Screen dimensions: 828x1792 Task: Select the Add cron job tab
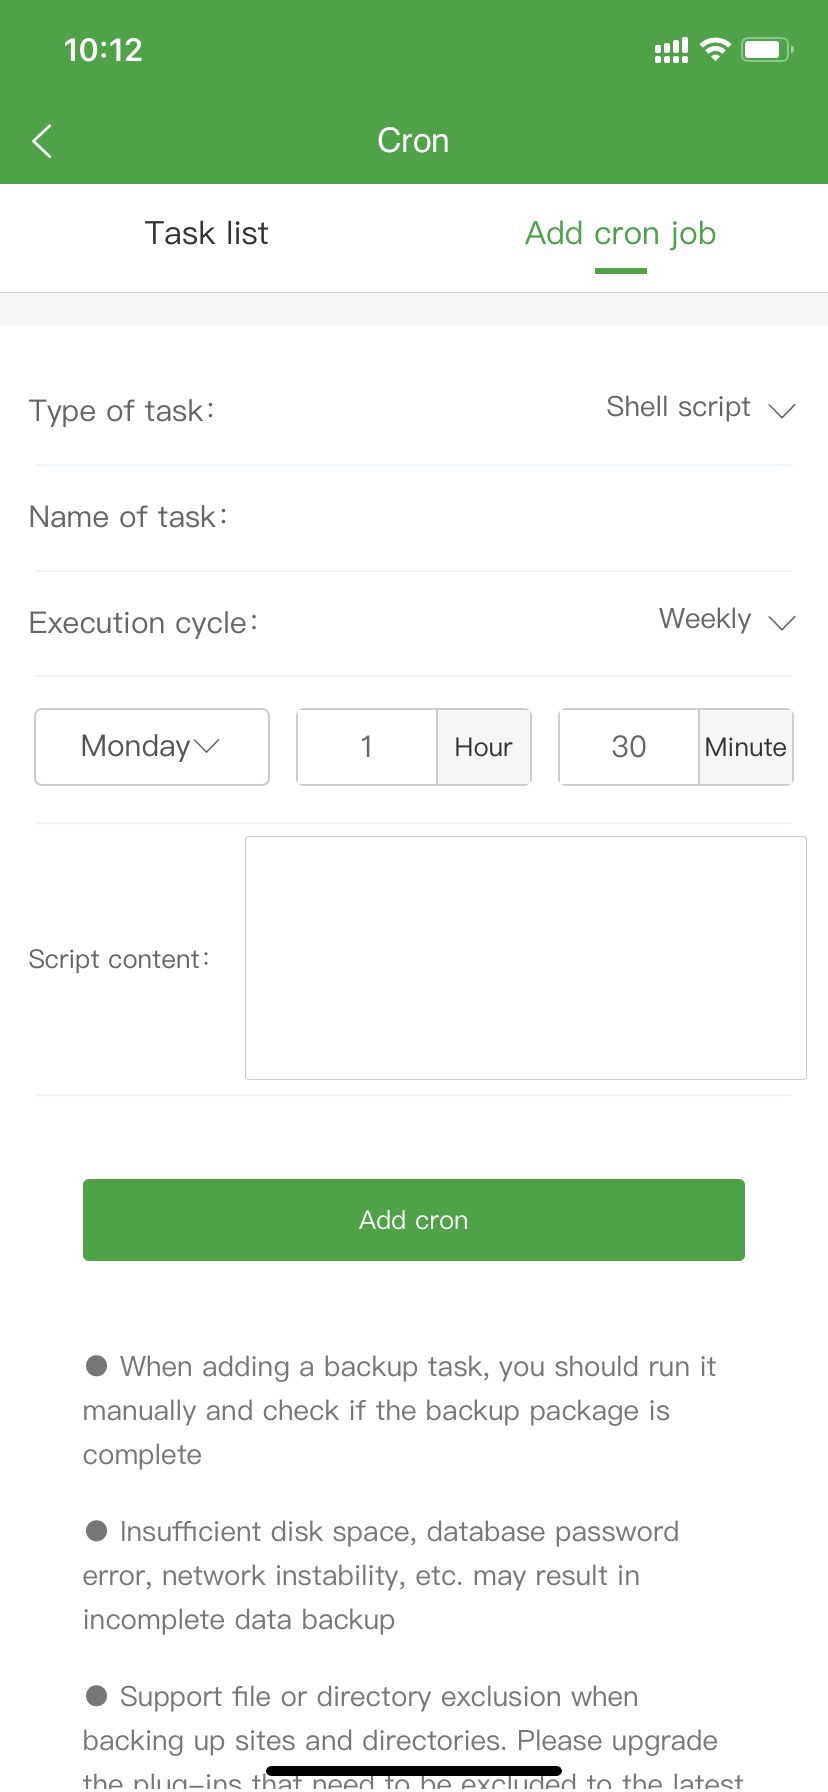tap(620, 233)
